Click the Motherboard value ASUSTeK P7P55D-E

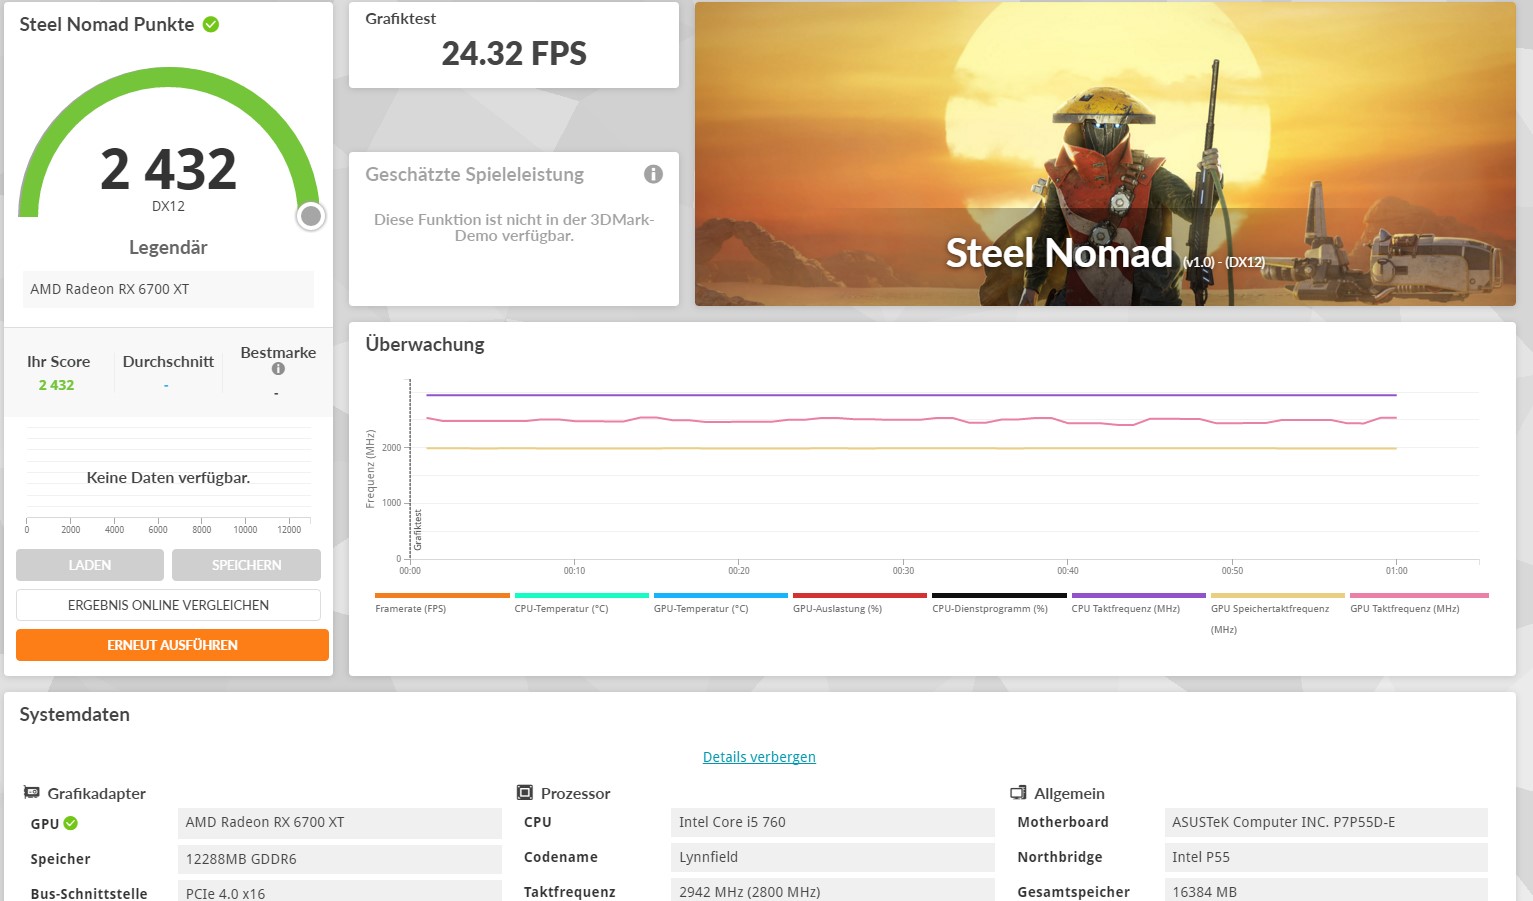pos(1326,822)
